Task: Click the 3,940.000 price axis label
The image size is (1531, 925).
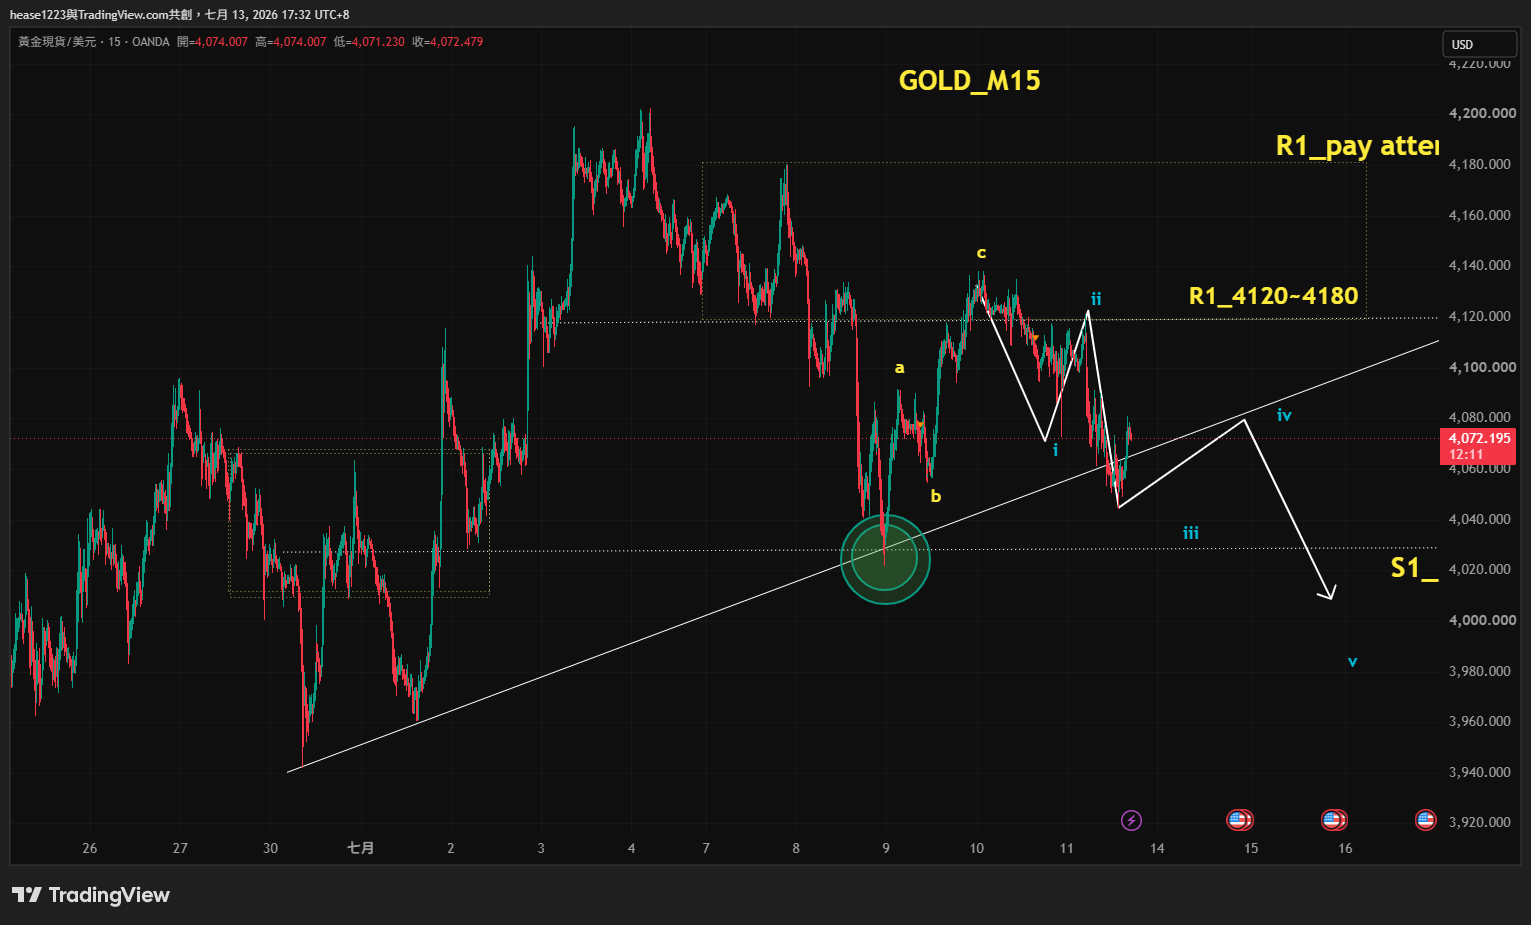Action: [x=1479, y=772]
